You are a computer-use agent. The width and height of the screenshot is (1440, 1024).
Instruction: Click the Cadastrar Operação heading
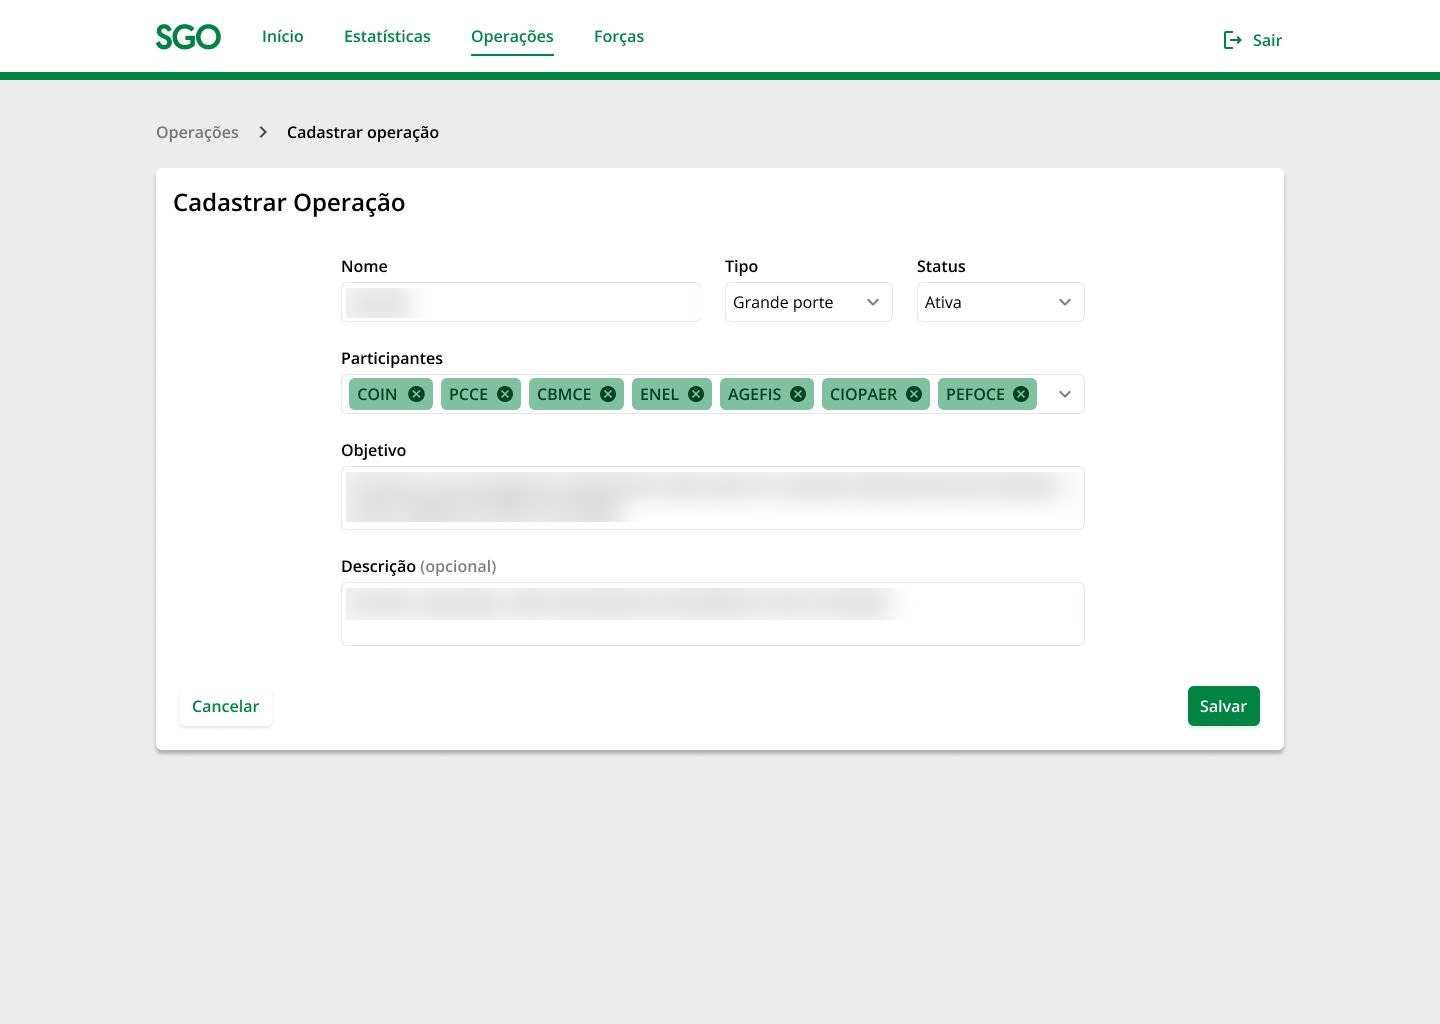pyautogui.click(x=289, y=202)
